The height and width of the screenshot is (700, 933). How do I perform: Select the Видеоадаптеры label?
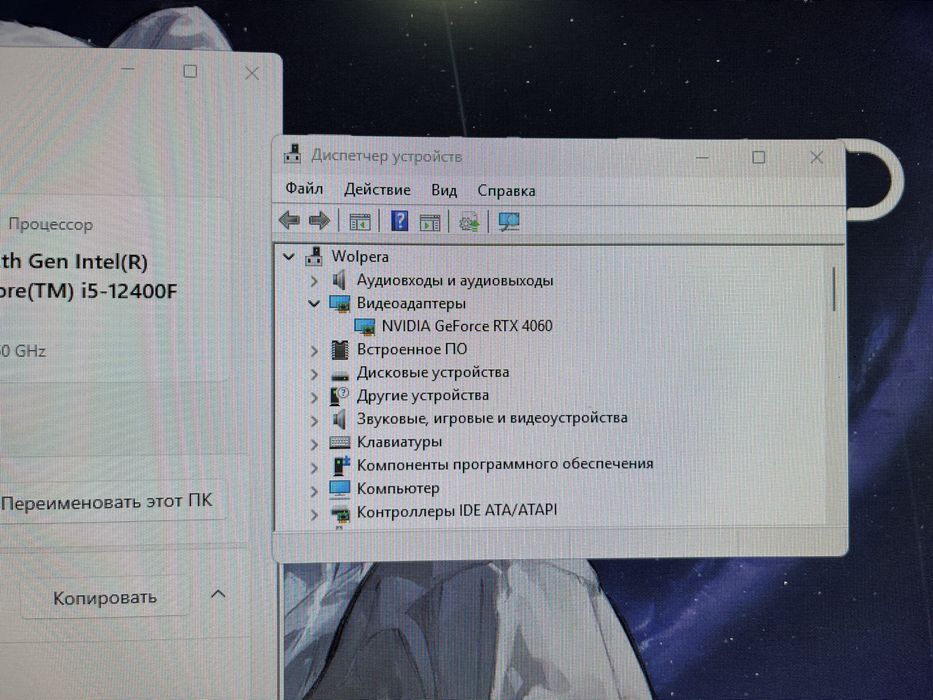tap(411, 304)
